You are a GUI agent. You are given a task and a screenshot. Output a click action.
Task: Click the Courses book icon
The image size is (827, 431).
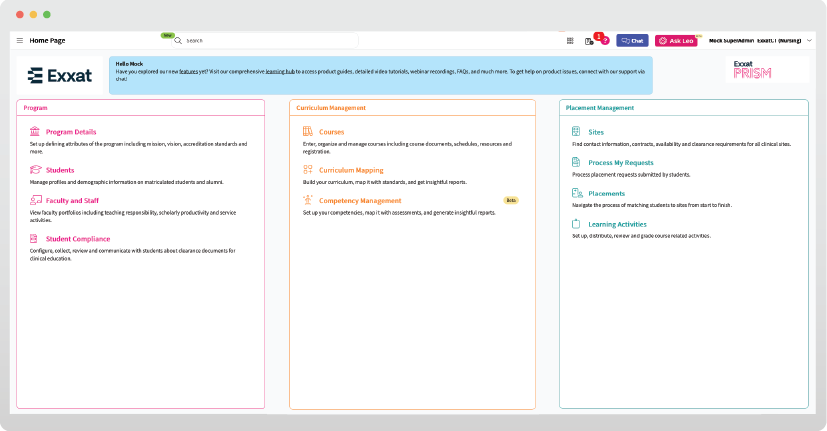pyautogui.click(x=308, y=131)
